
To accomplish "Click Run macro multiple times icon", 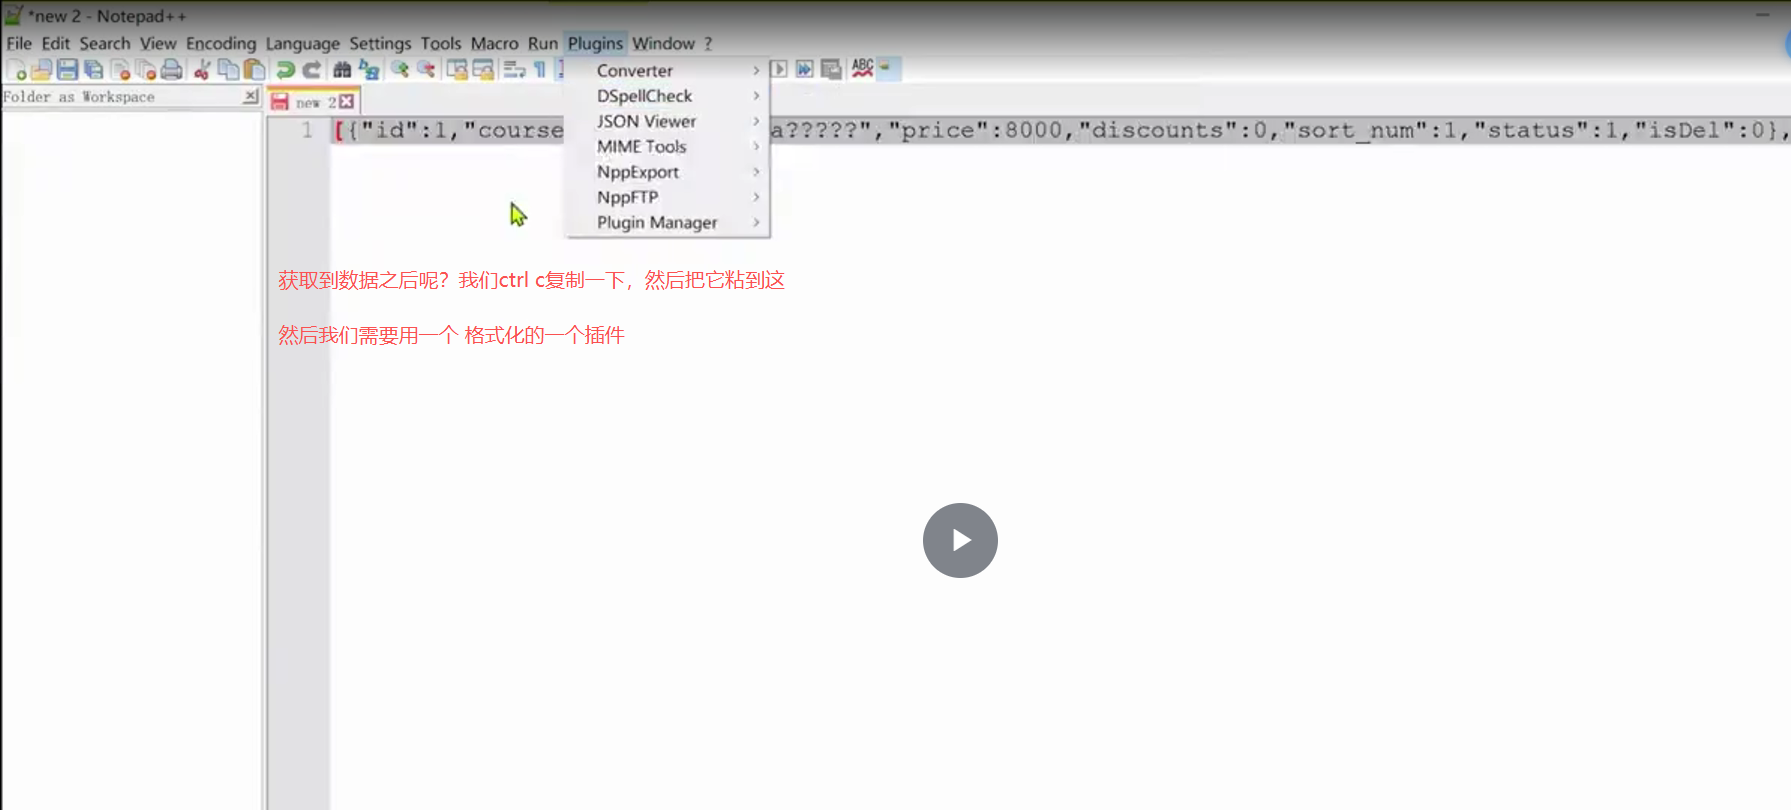I will tap(804, 69).
